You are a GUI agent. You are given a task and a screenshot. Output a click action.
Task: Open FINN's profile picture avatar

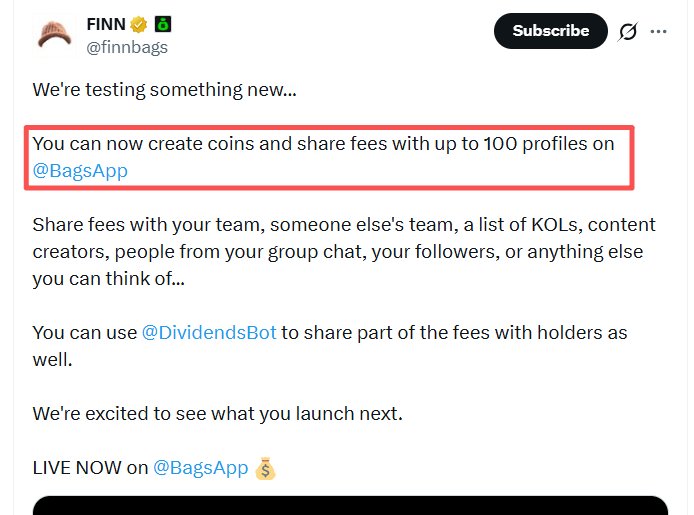click(x=54, y=35)
